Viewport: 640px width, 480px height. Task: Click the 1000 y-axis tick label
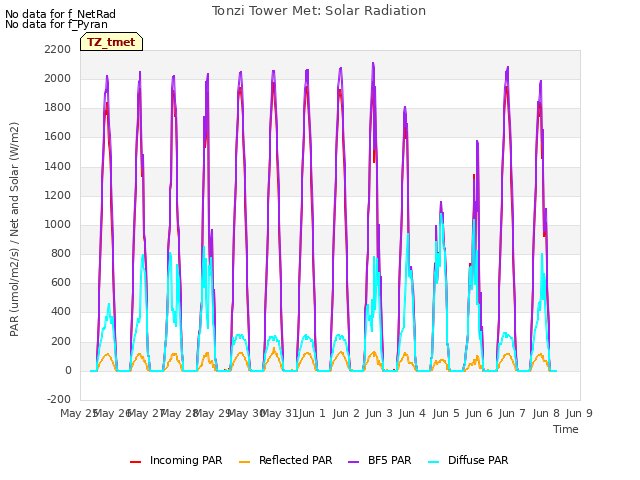pyautogui.click(x=58, y=224)
